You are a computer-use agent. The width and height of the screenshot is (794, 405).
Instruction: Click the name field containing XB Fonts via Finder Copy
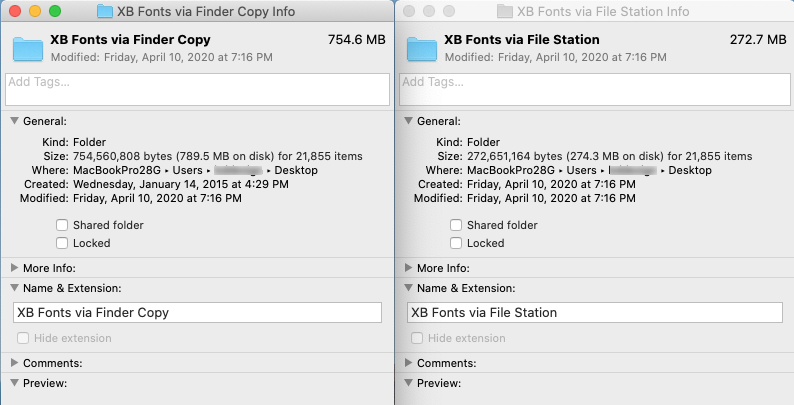click(197, 313)
